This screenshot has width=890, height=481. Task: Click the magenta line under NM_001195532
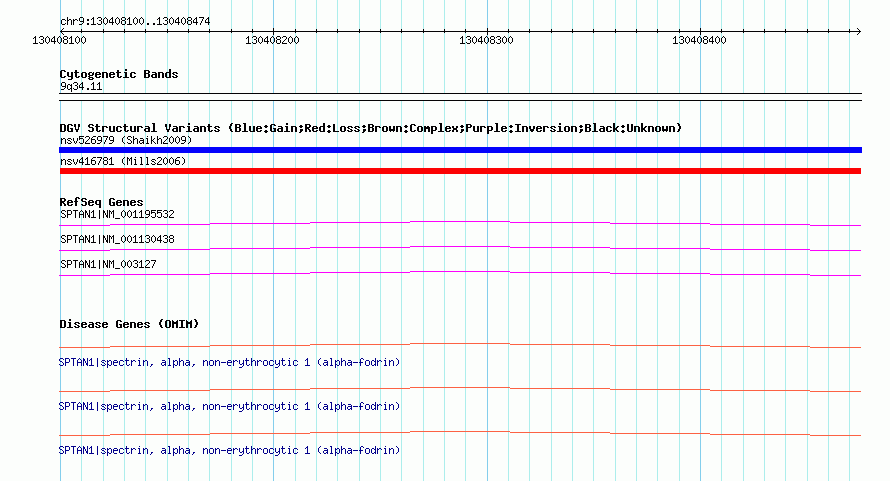click(460, 223)
